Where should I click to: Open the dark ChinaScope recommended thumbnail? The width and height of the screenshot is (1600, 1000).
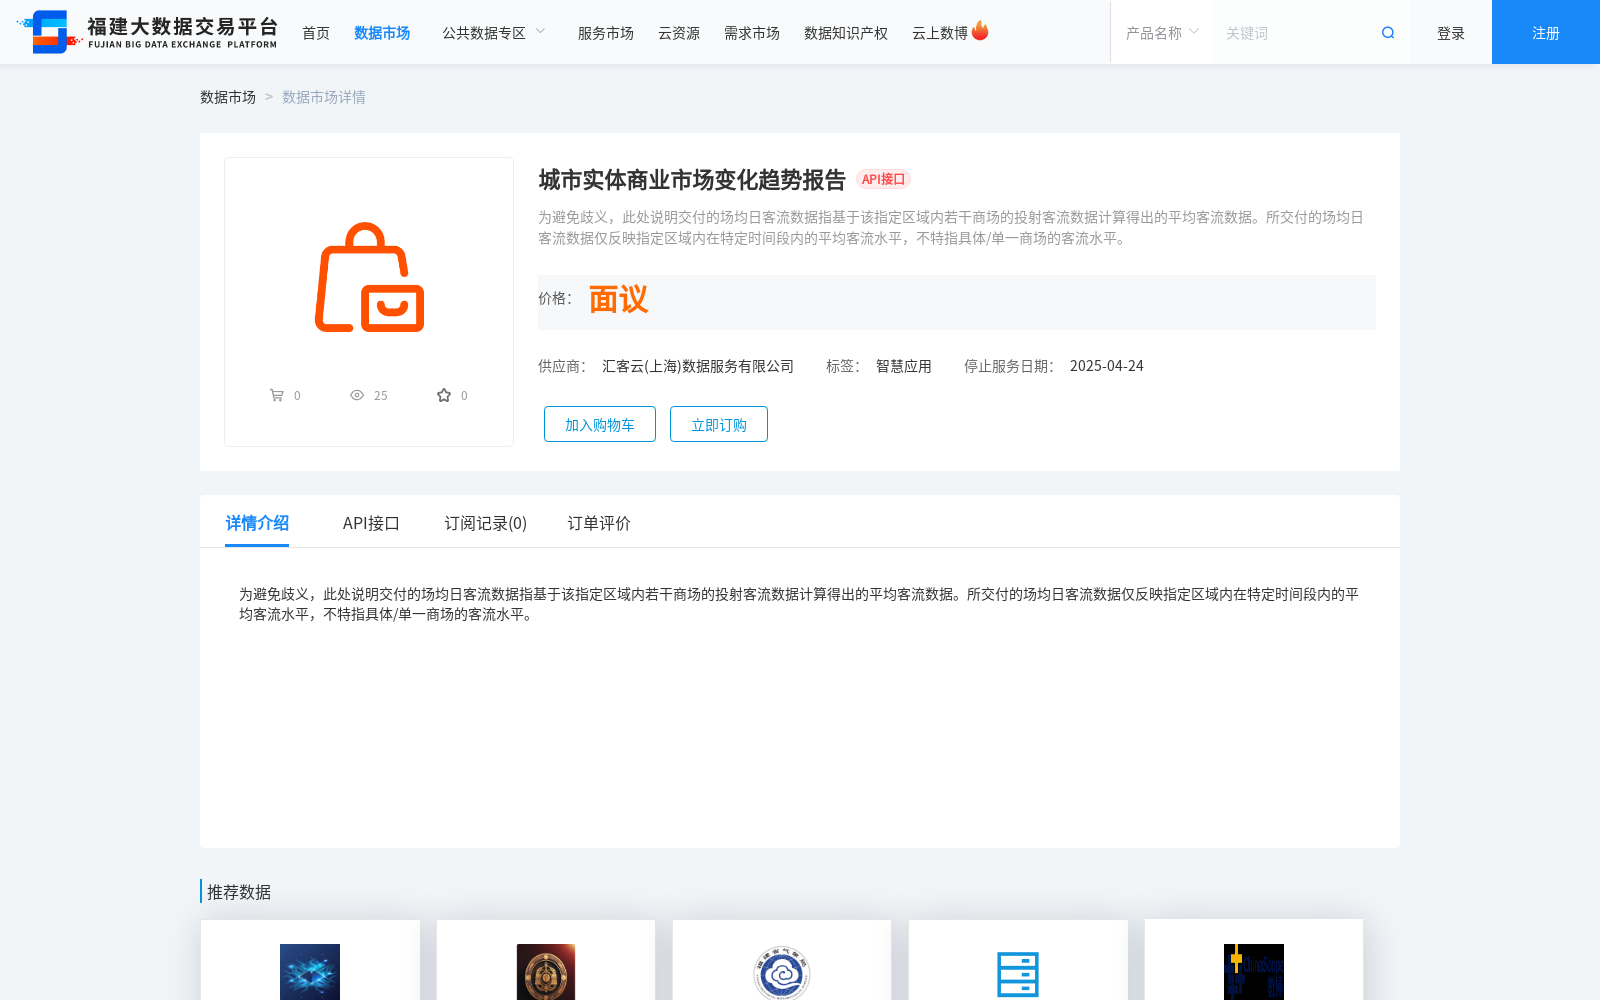[x=1254, y=972]
